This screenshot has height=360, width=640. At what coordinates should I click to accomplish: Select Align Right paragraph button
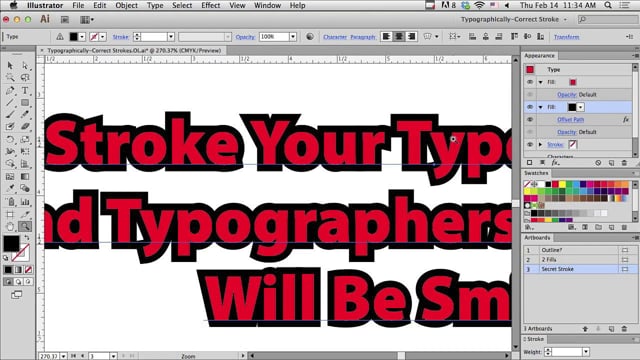click(411, 37)
